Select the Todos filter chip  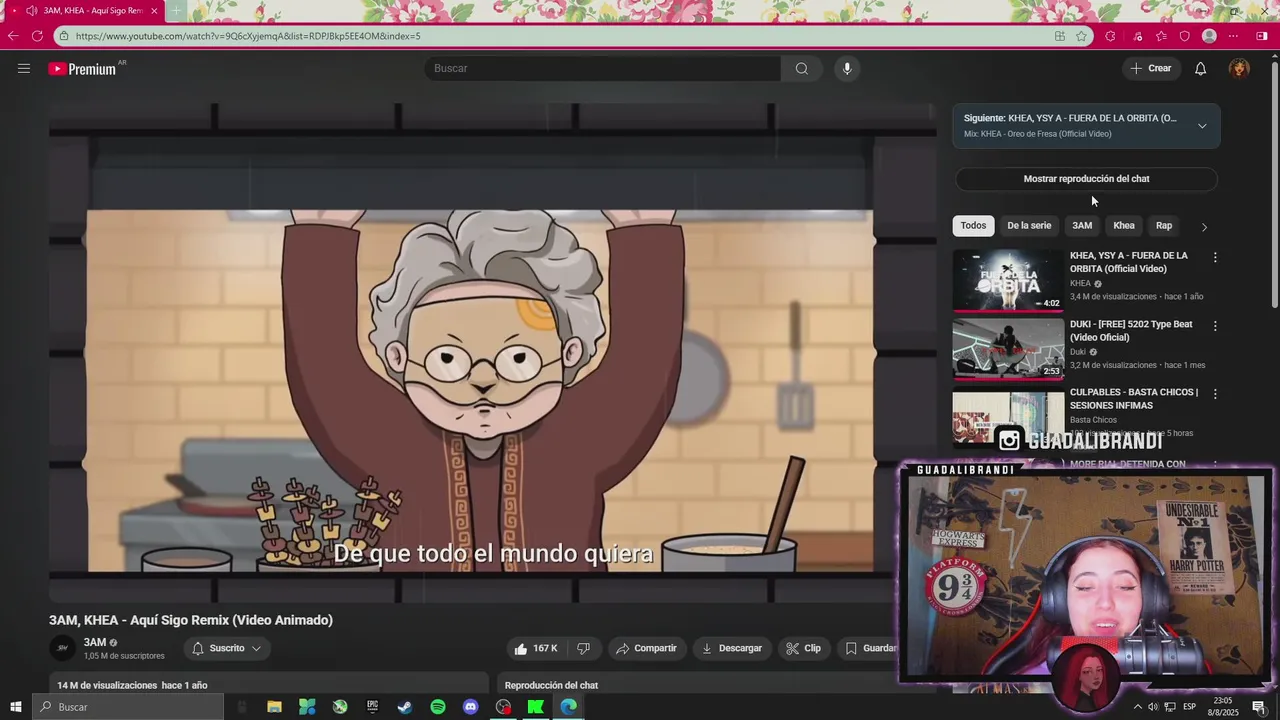[x=973, y=226]
